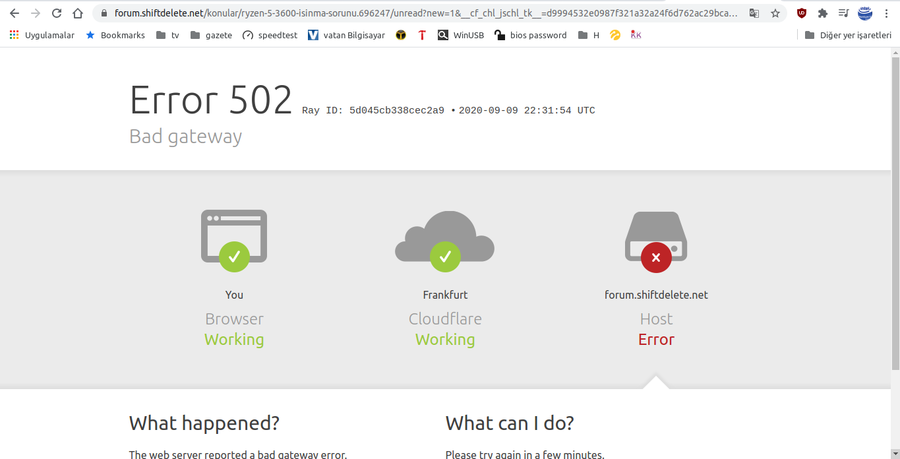The height and width of the screenshot is (459, 900).
Task: Open the vatan Bilgisayar bookmark
Action: click(346, 35)
